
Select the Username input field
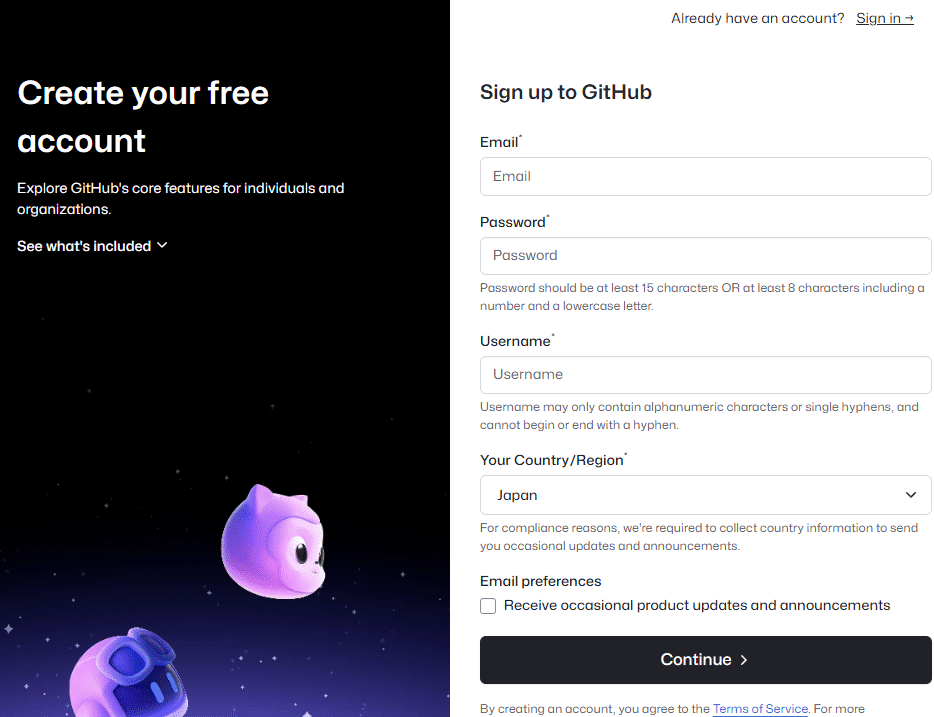point(705,375)
